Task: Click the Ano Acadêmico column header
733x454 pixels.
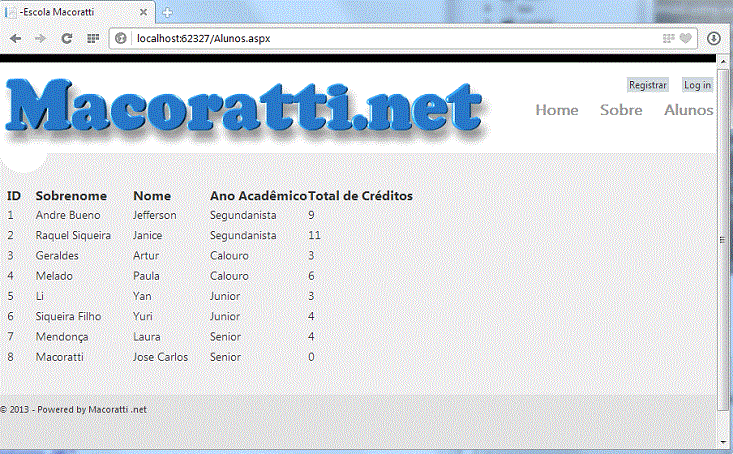Action: point(258,196)
